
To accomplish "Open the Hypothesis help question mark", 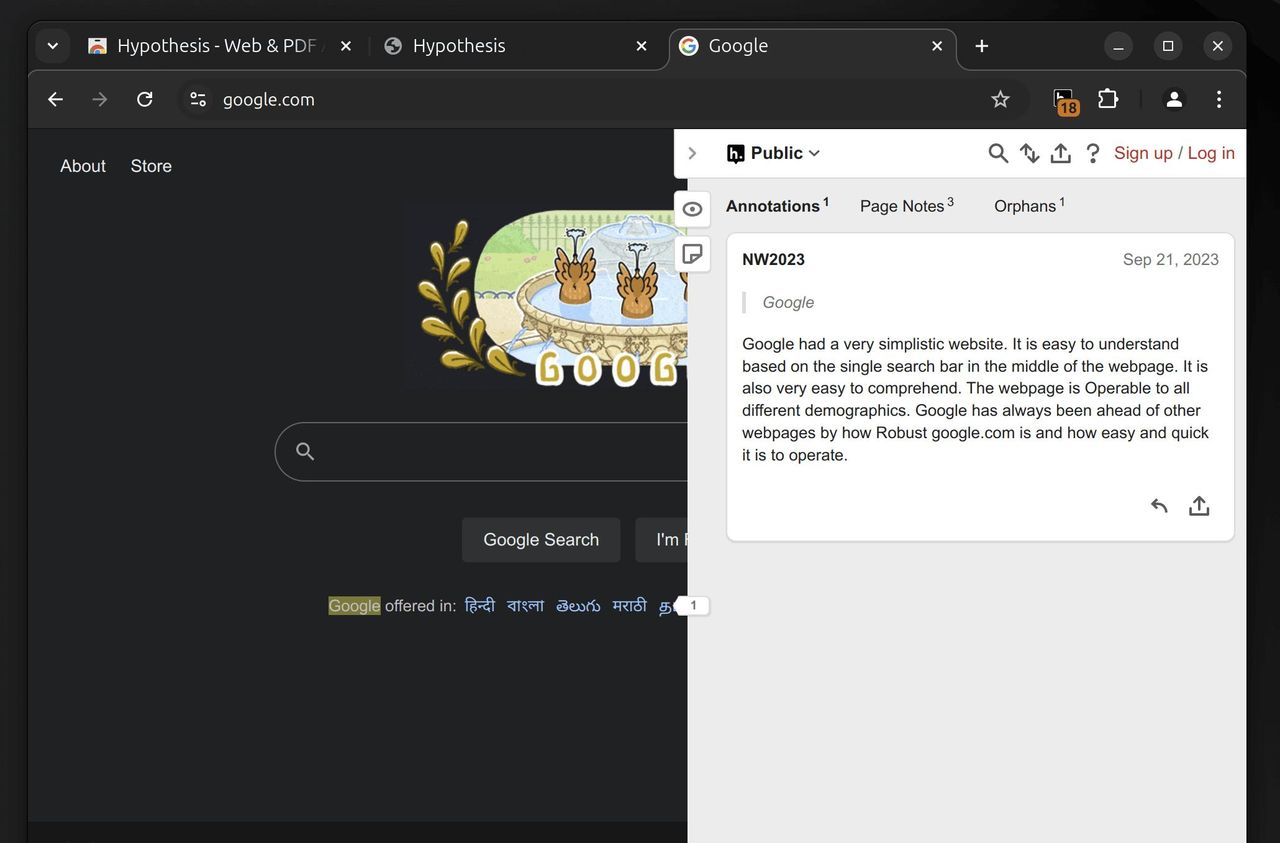I will pyautogui.click(x=1093, y=153).
